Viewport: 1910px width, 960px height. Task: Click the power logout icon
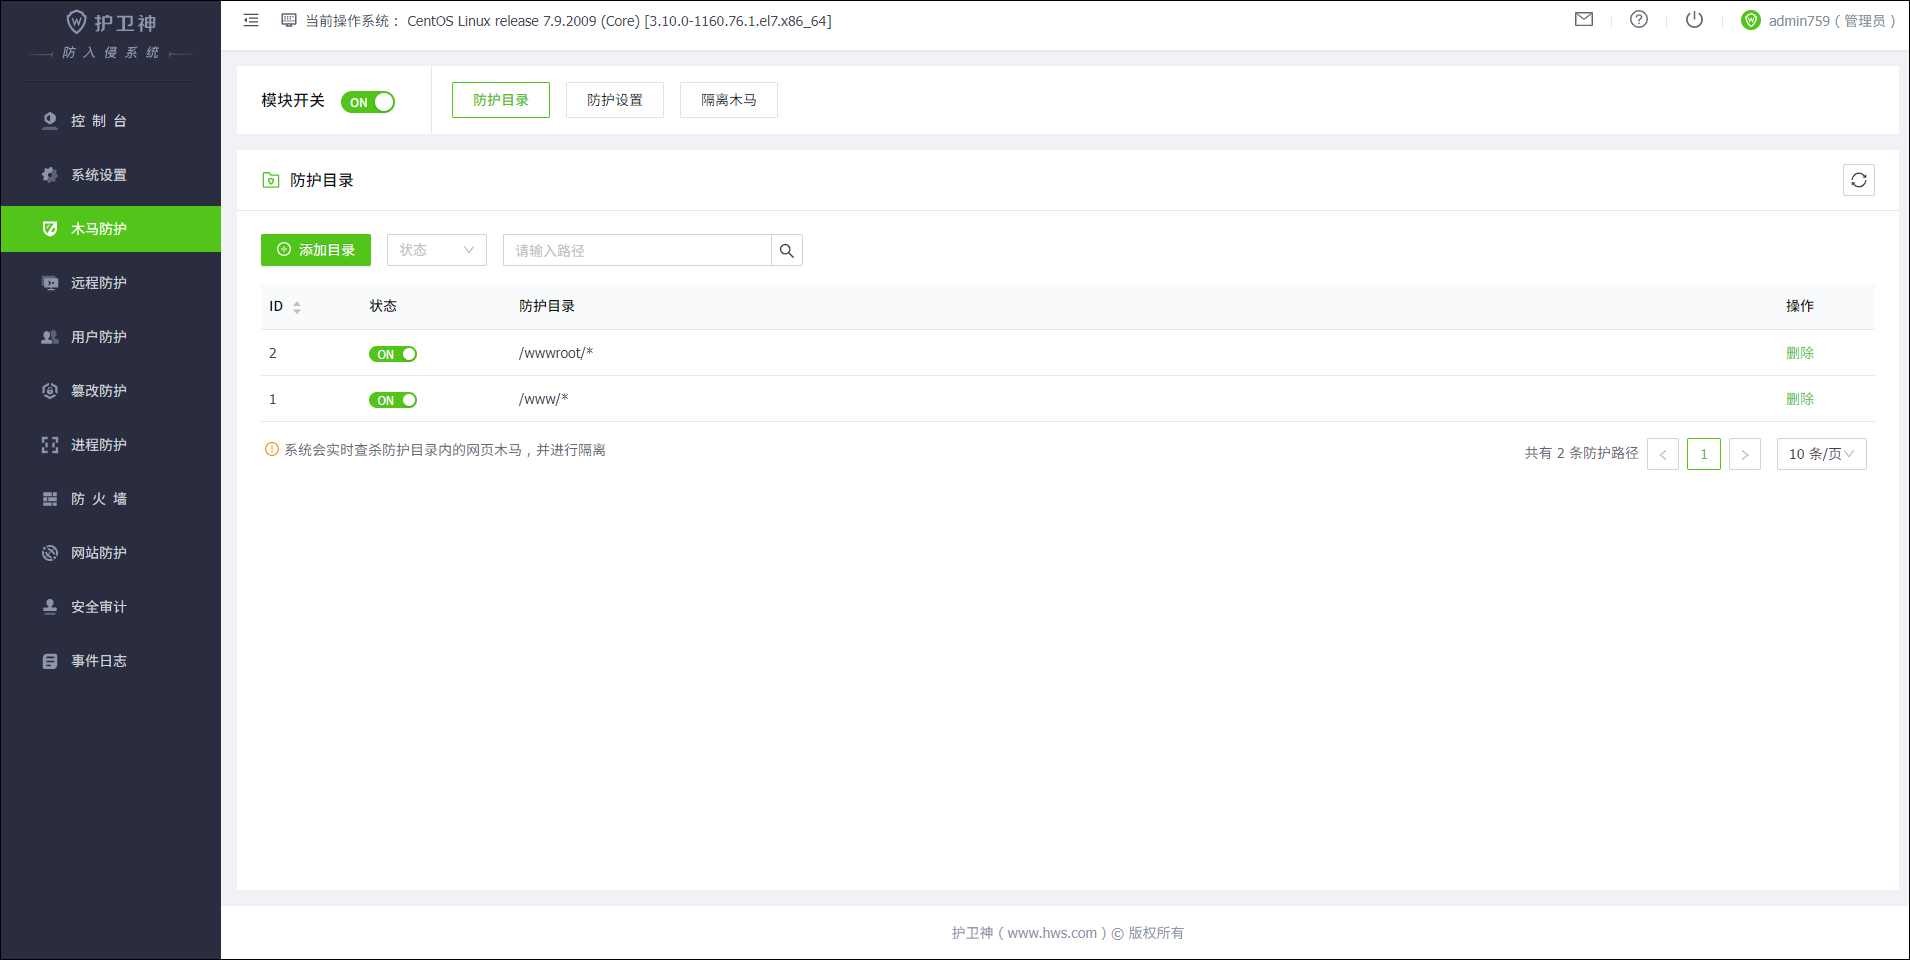pyautogui.click(x=1694, y=19)
